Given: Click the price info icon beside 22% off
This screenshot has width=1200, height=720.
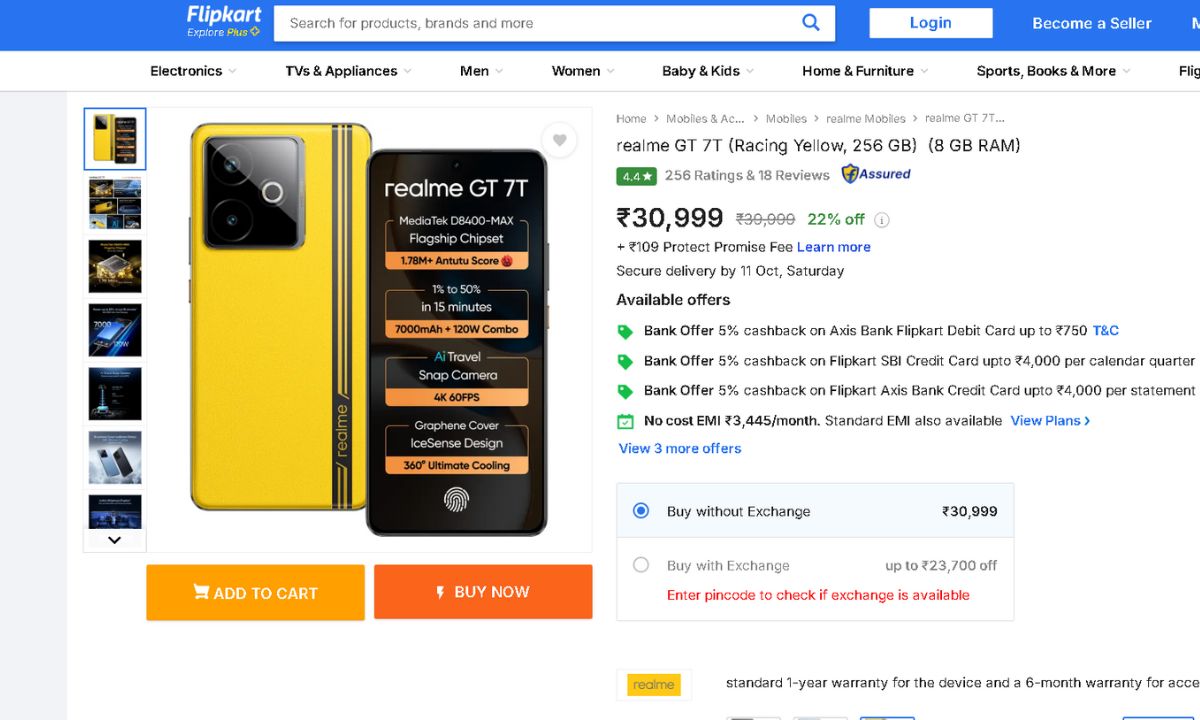Looking at the screenshot, I should pyautogui.click(x=882, y=220).
